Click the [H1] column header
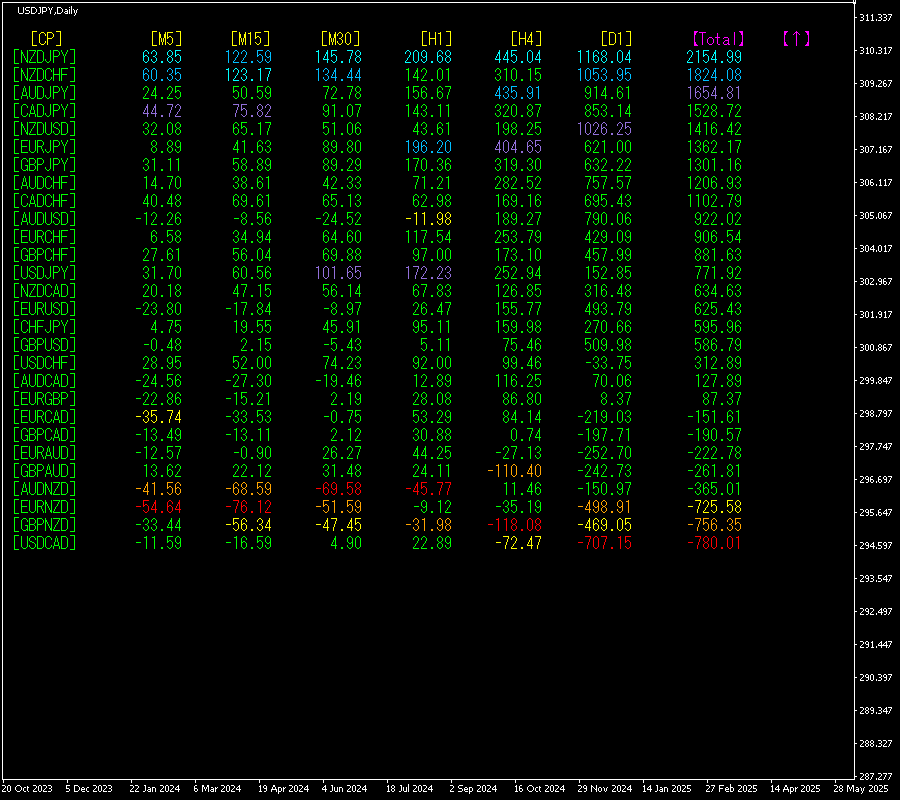 tap(436, 39)
